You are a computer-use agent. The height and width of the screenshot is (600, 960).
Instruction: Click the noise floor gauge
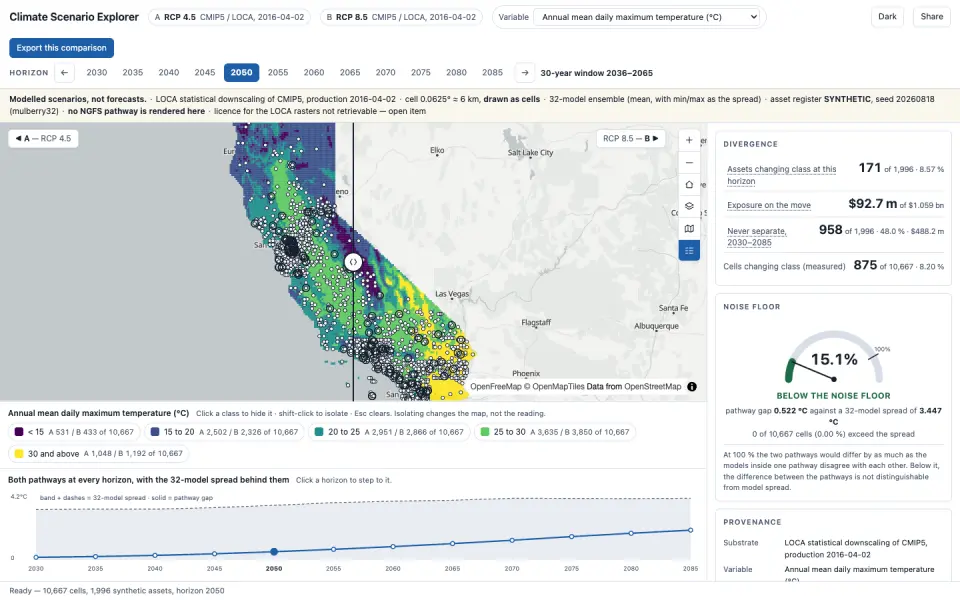coord(834,357)
